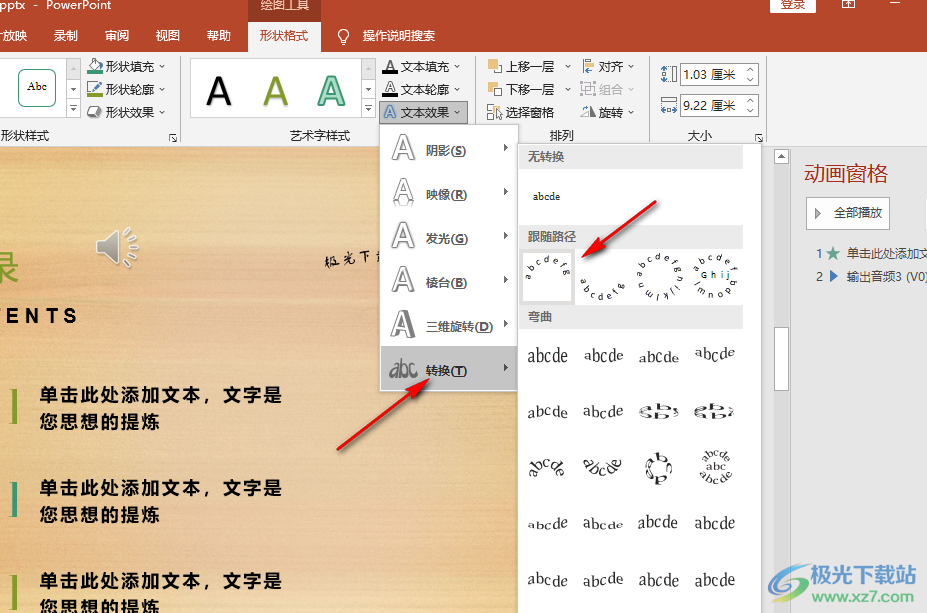Open the 转换(T) transform submenu
Viewport: 927px width, 613px height.
449,368
